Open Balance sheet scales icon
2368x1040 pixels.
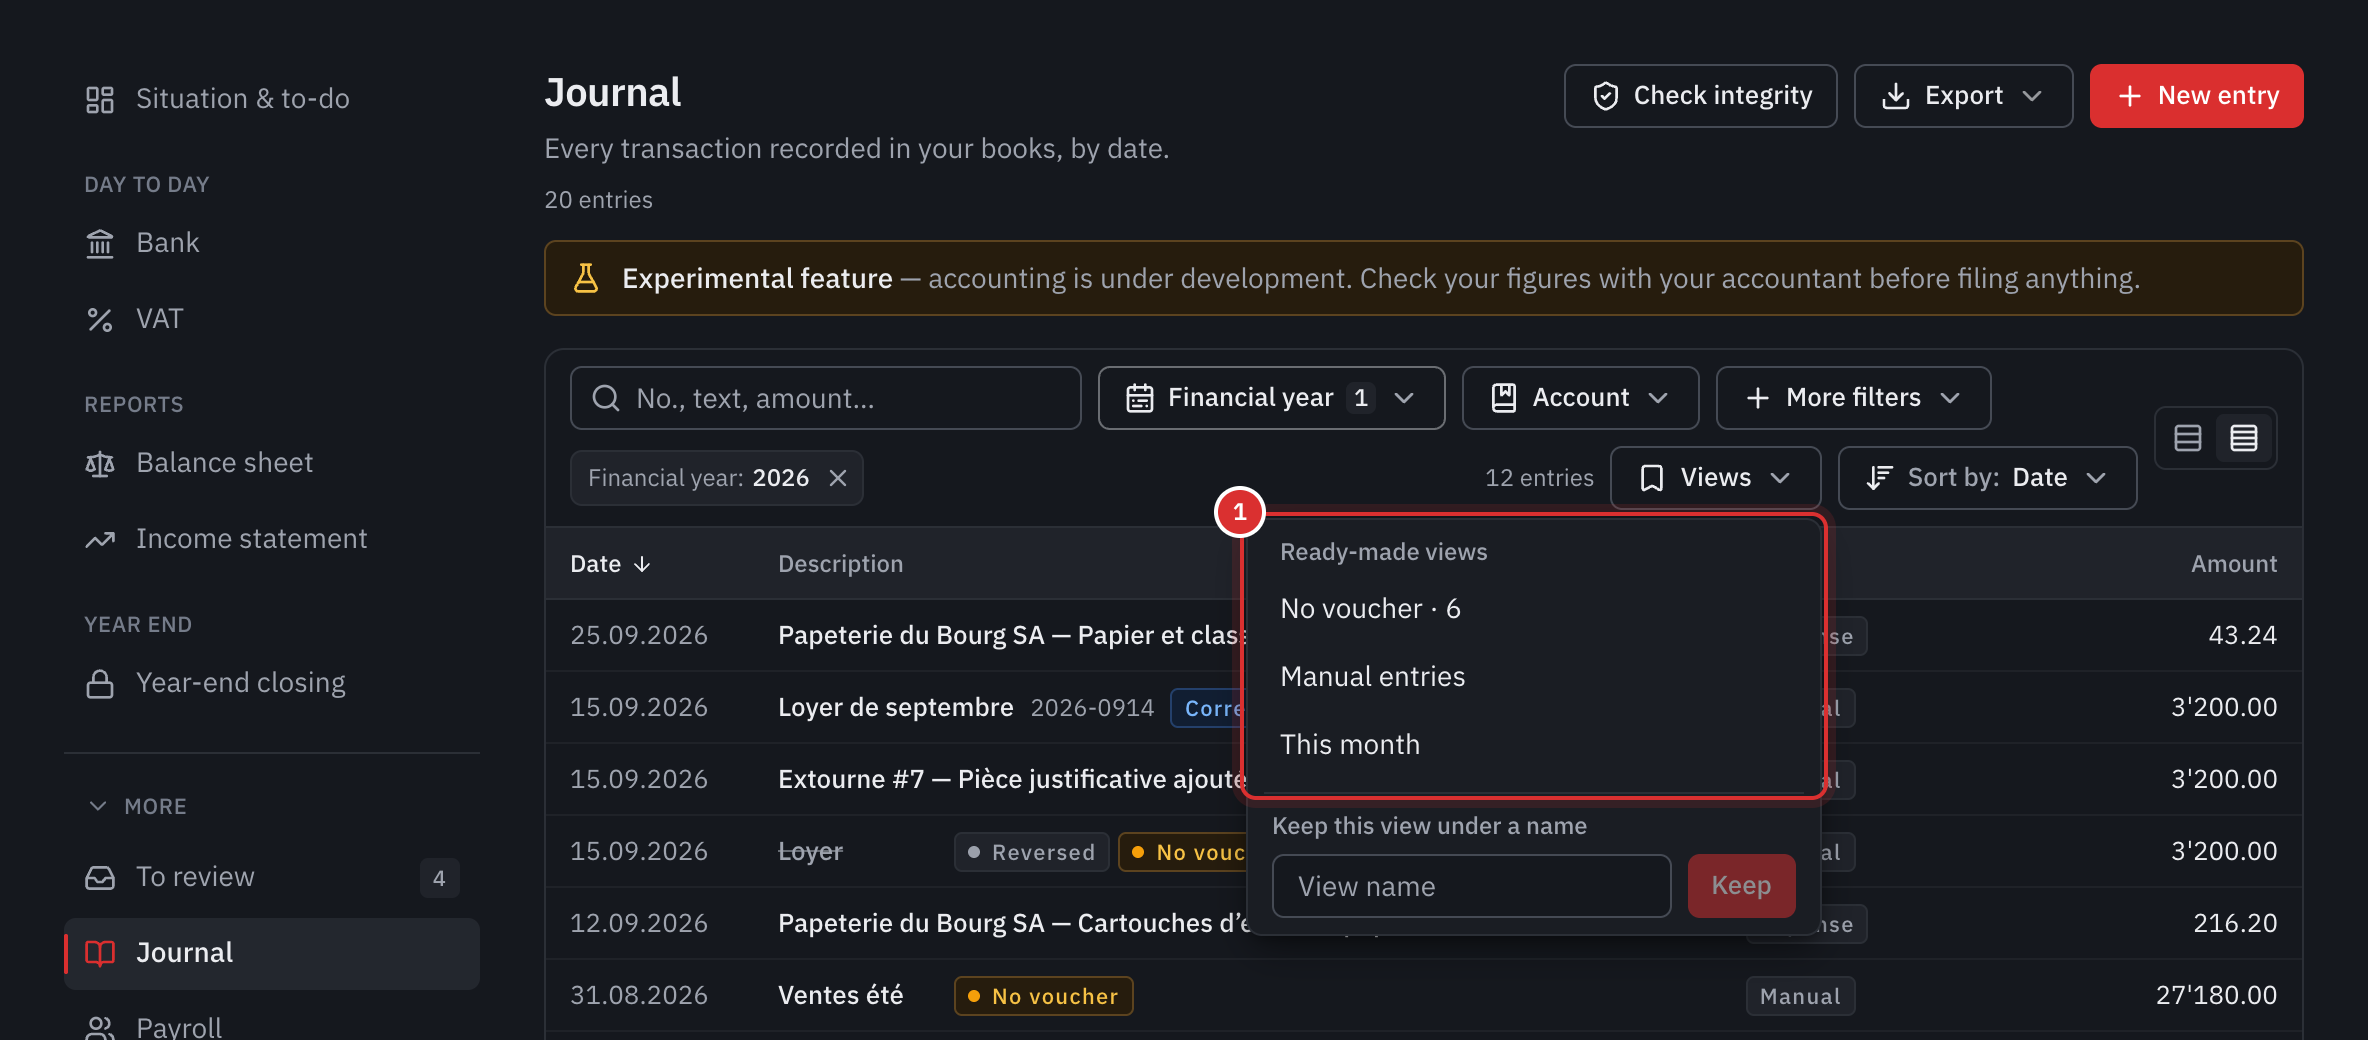click(x=100, y=463)
